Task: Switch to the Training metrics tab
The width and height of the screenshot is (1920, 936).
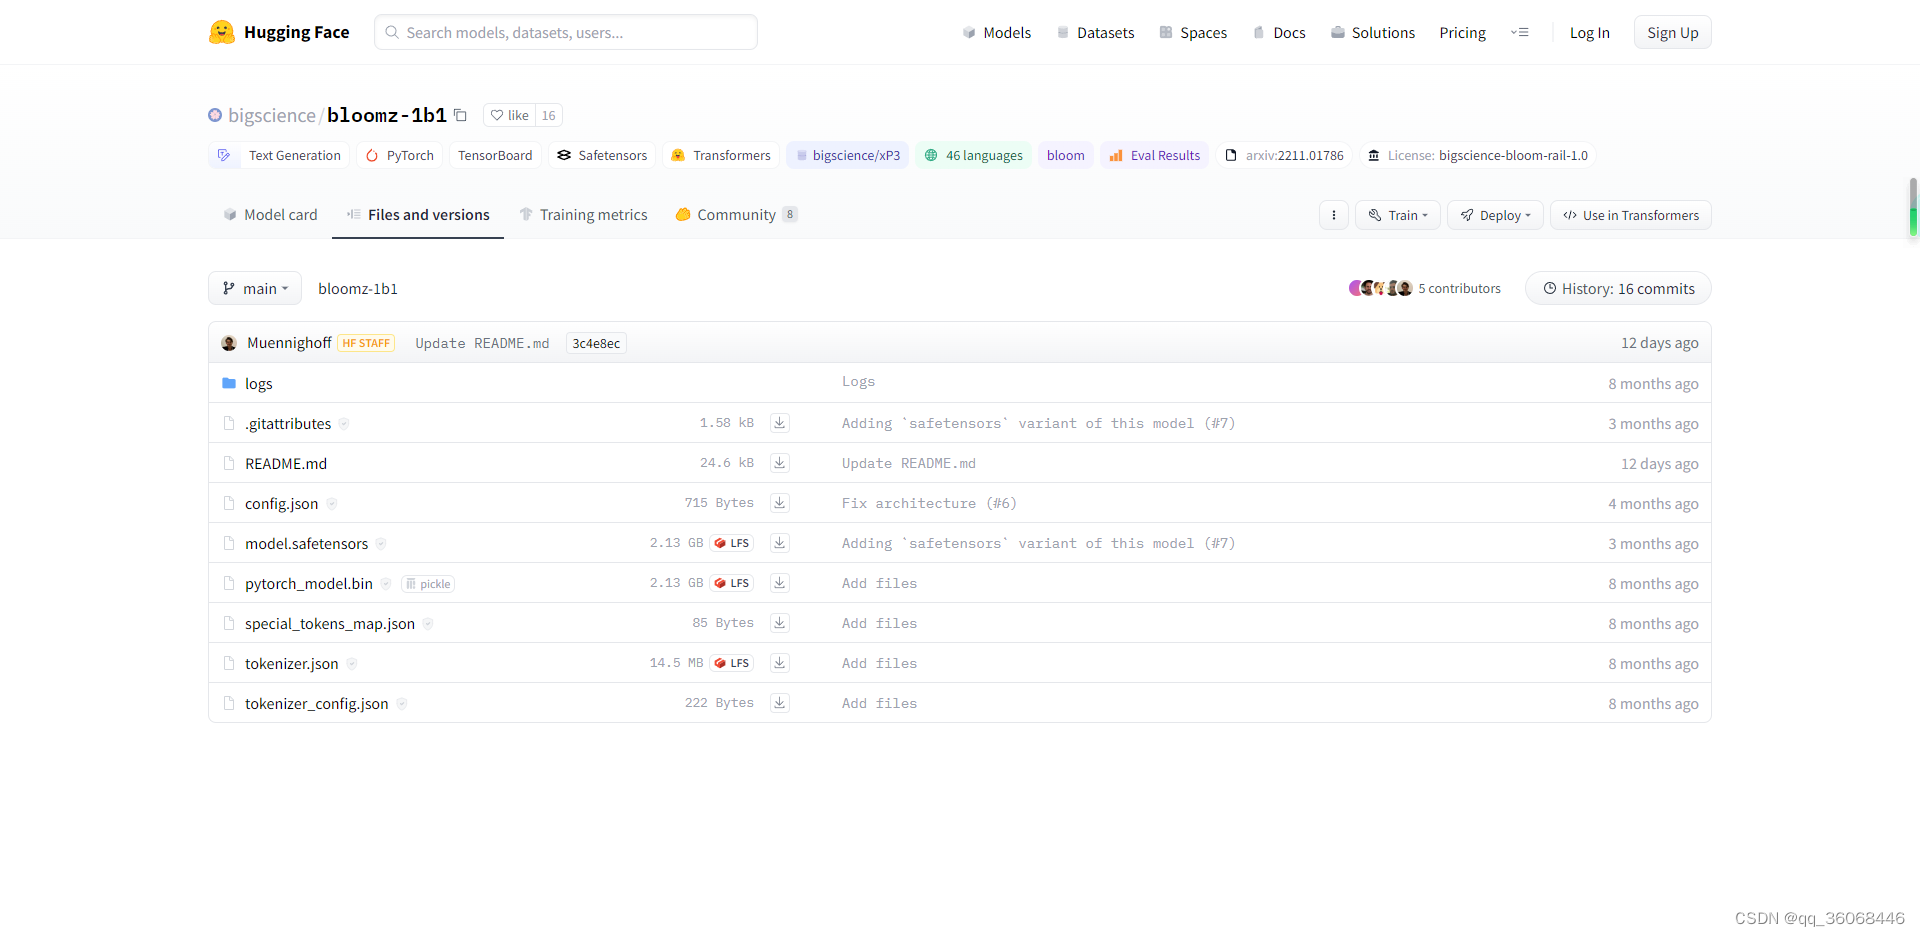Action: click(583, 215)
